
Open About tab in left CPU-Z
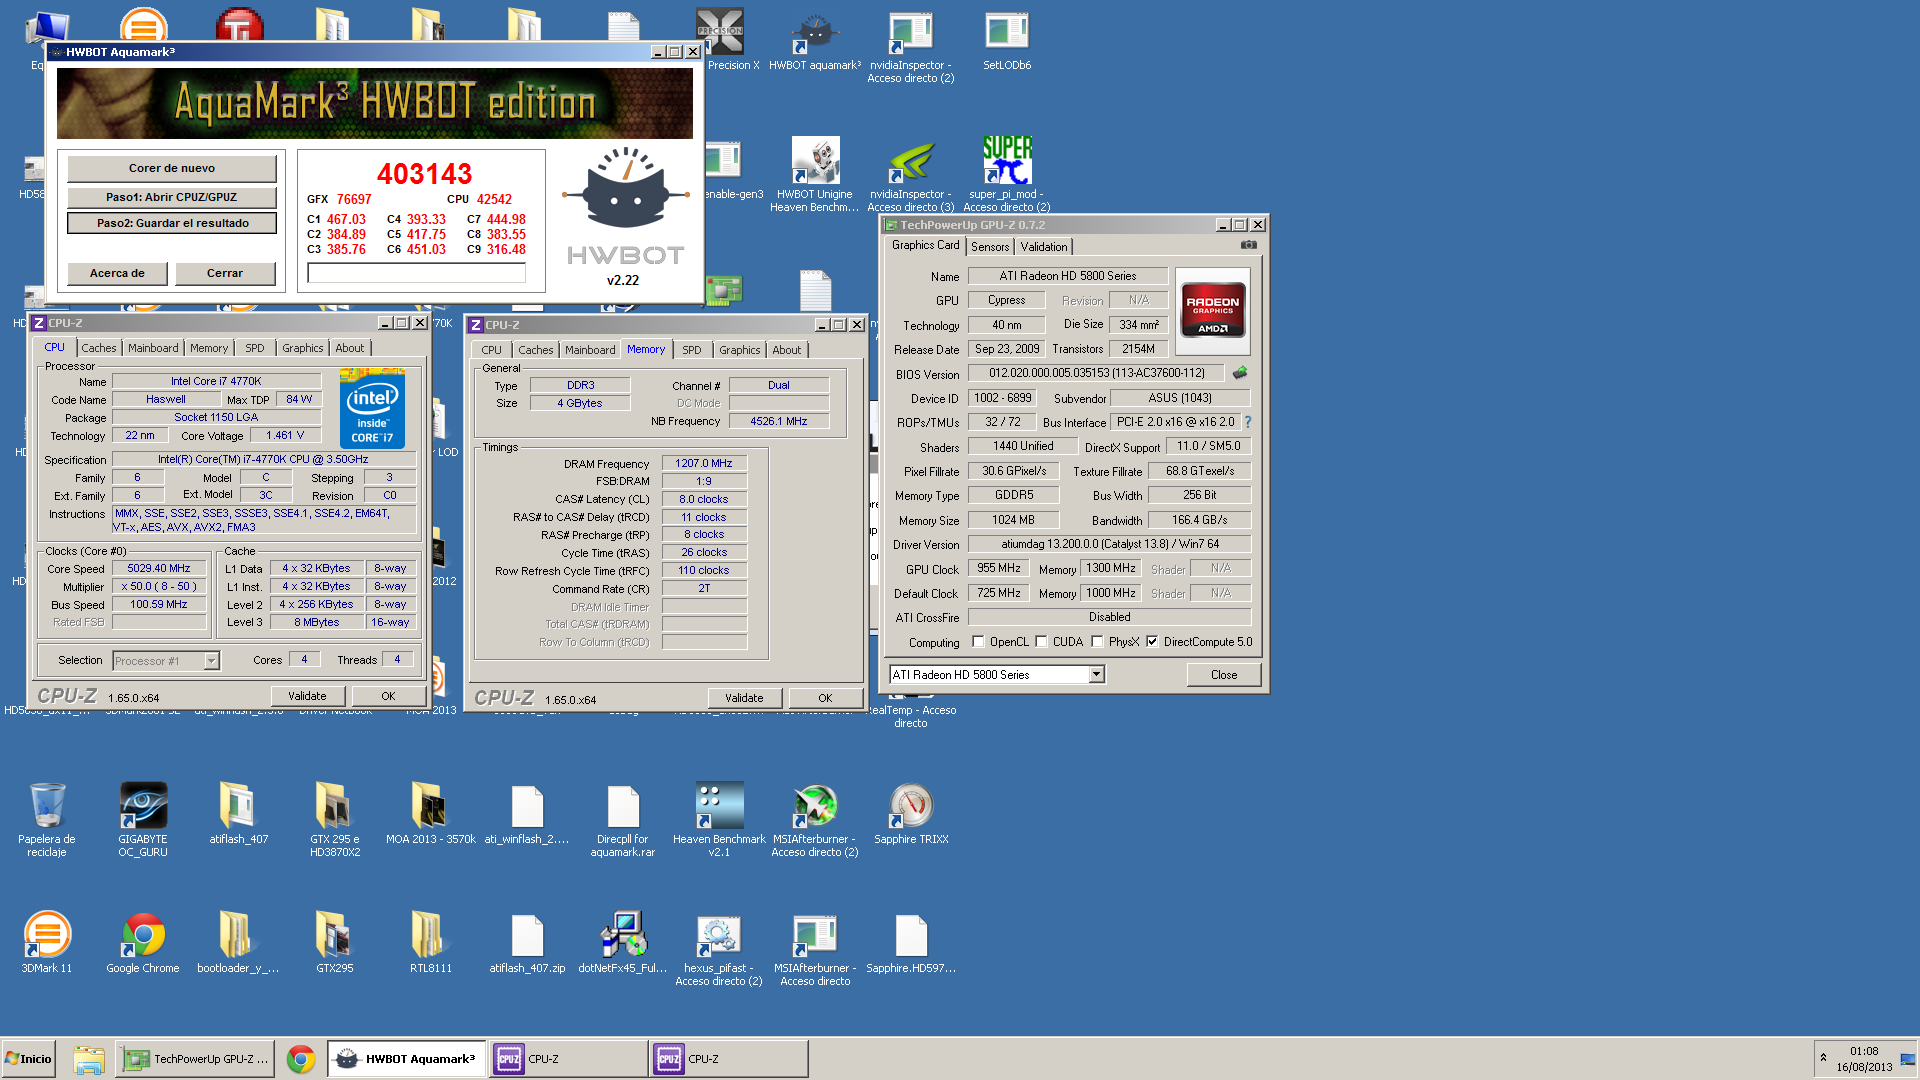point(349,348)
